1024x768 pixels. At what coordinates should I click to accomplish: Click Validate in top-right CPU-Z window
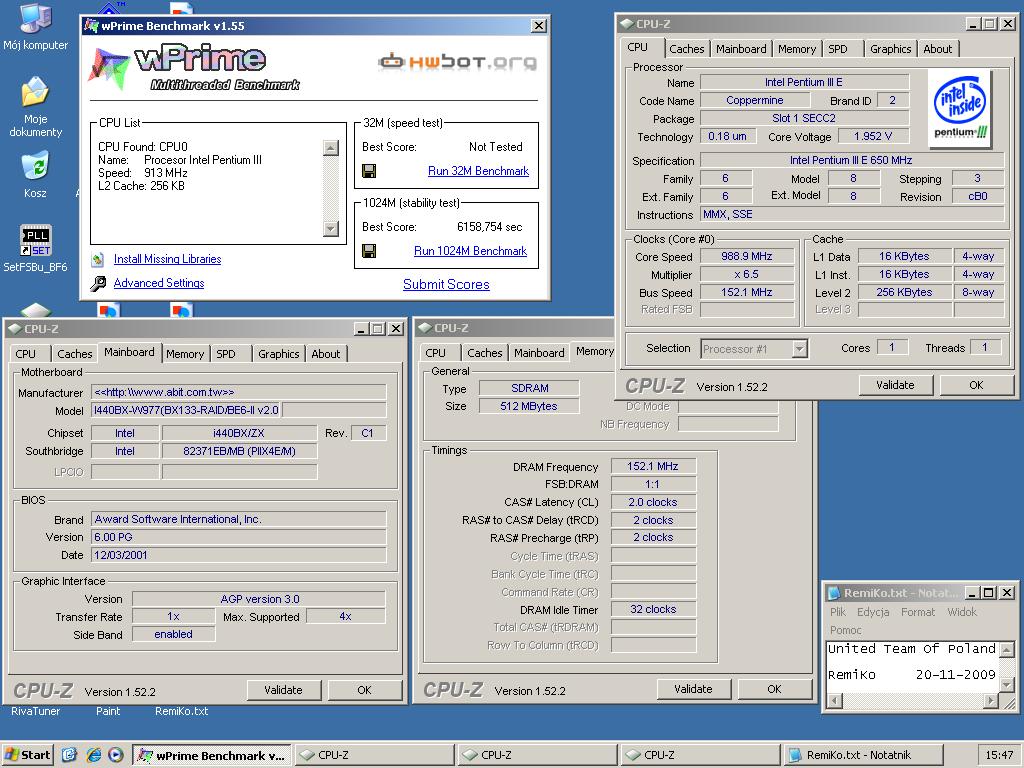(895, 385)
